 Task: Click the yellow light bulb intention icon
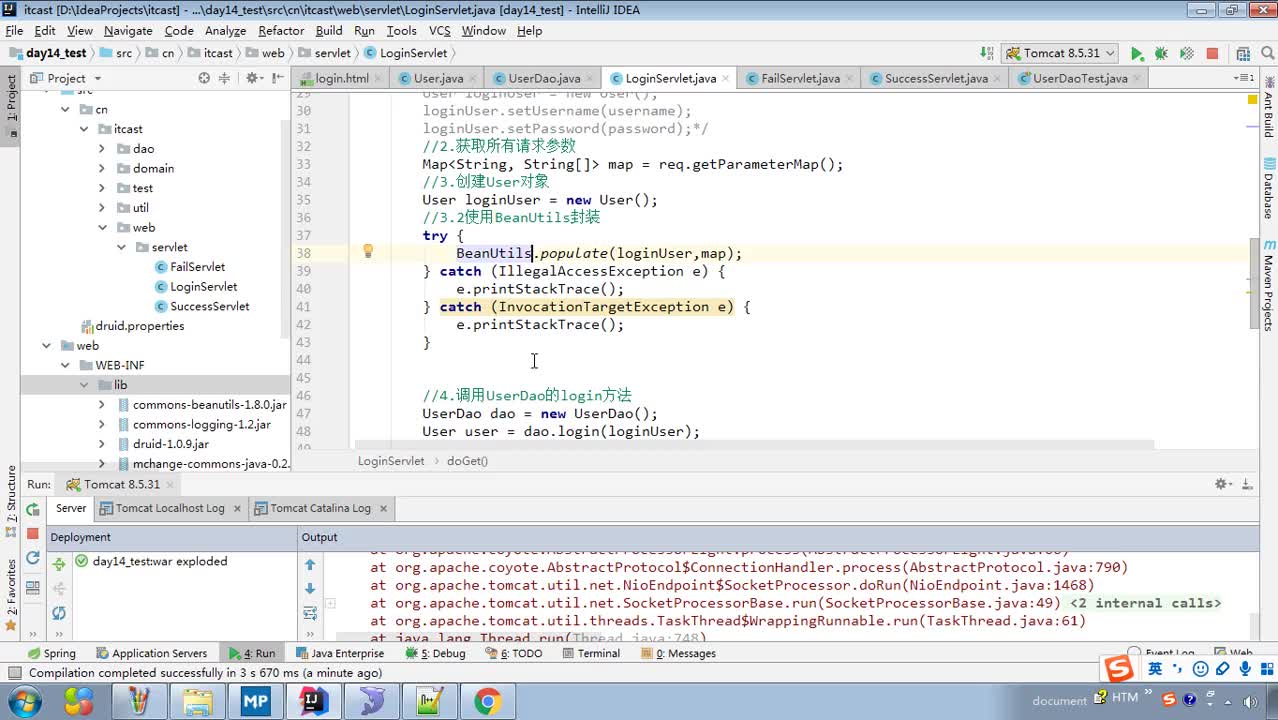[x=367, y=252]
